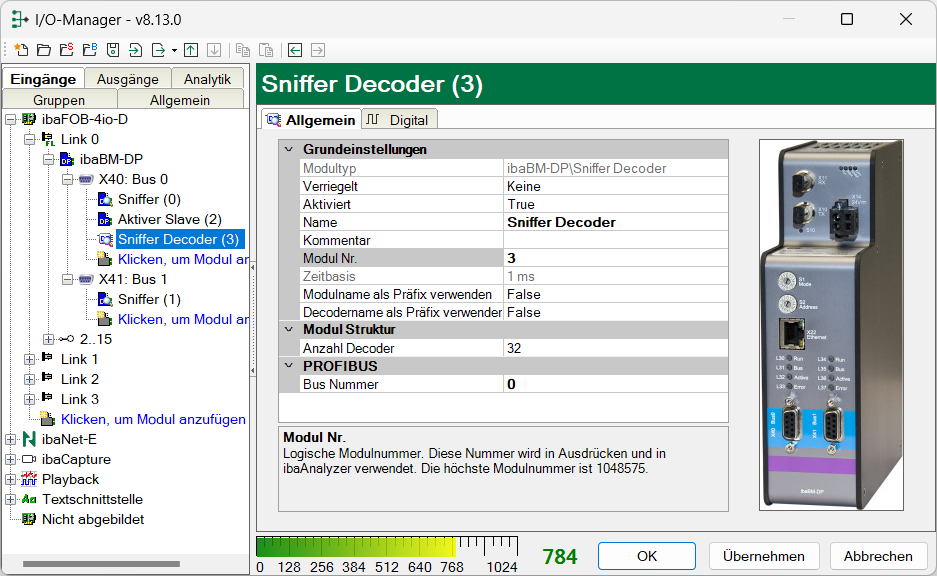The height and width of the screenshot is (576, 937).
Task: Navigate forward with the right-arrow icon
Action: click(x=318, y=50)
